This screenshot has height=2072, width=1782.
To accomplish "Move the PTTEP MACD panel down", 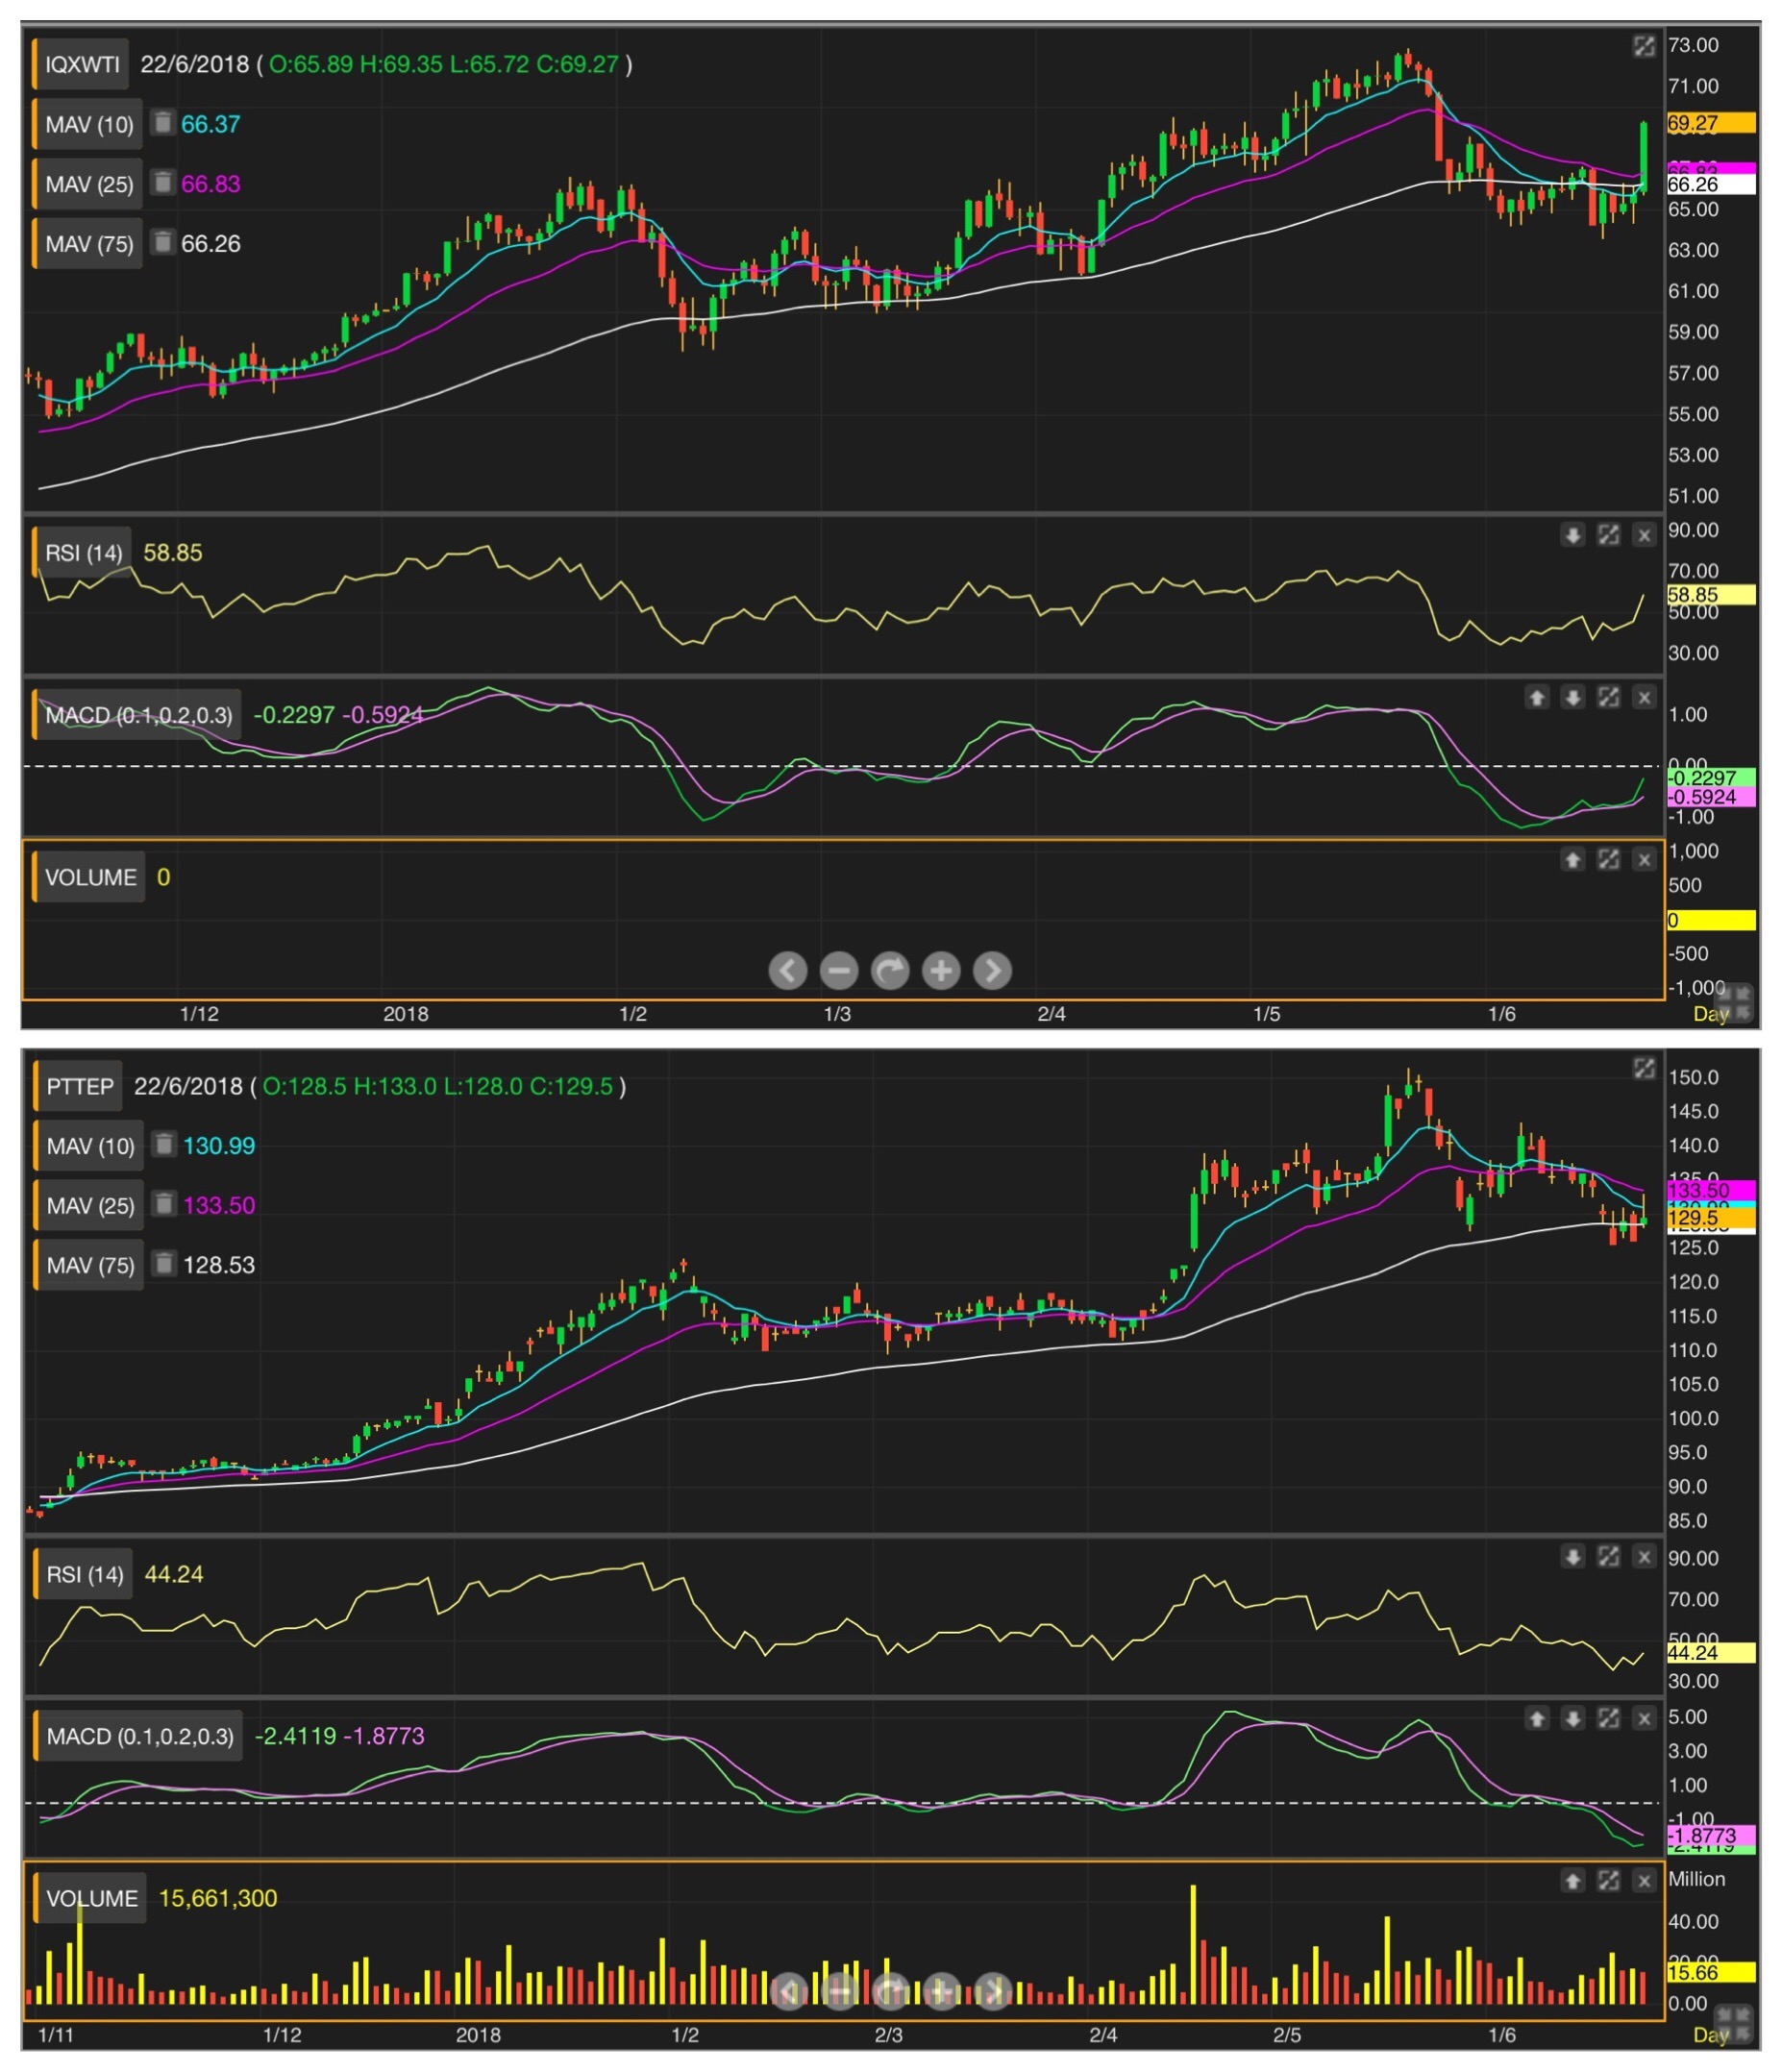I will tap(1572, 1718).
